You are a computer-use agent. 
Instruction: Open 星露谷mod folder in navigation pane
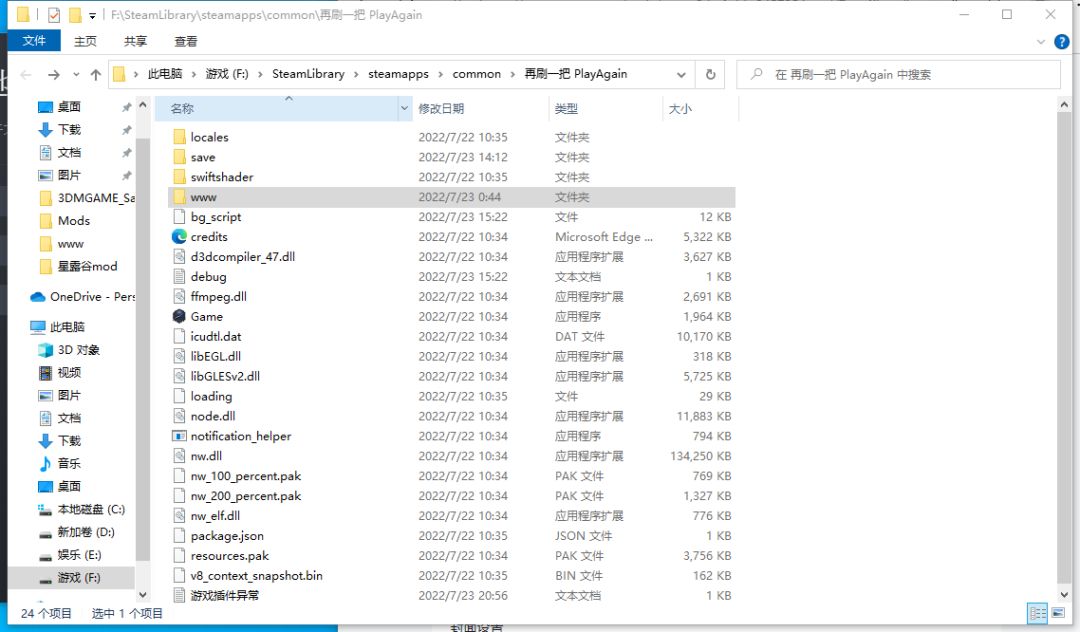click(x=79, y=266)
